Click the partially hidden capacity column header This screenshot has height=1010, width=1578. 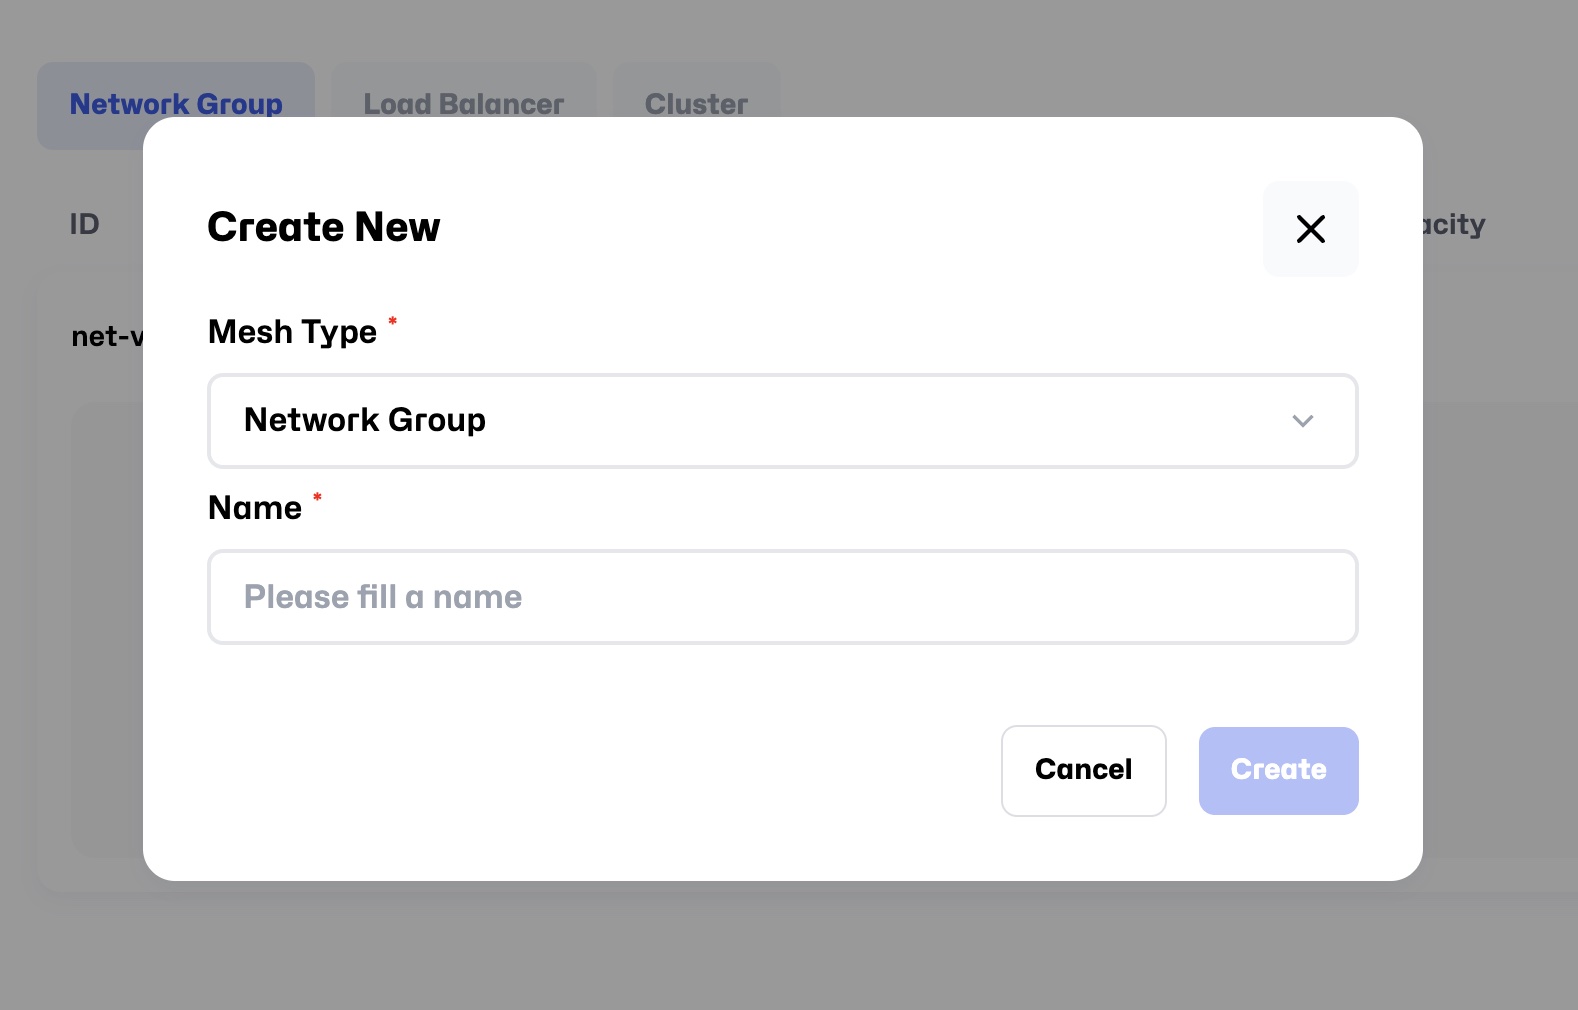point(1455,224)
